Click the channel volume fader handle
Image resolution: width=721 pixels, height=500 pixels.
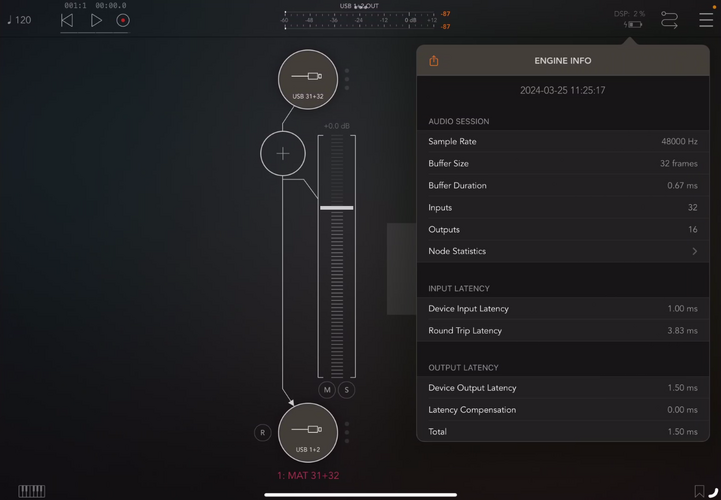[x=337, y=208]
